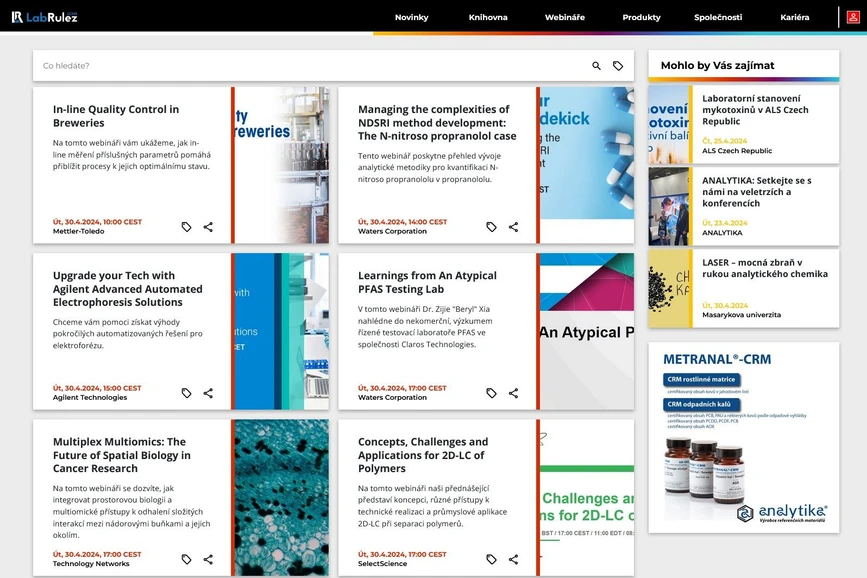Viewport: 867px width, 578px height.
Task: Open the Kariéra menu
Action: tap(795, 17)
